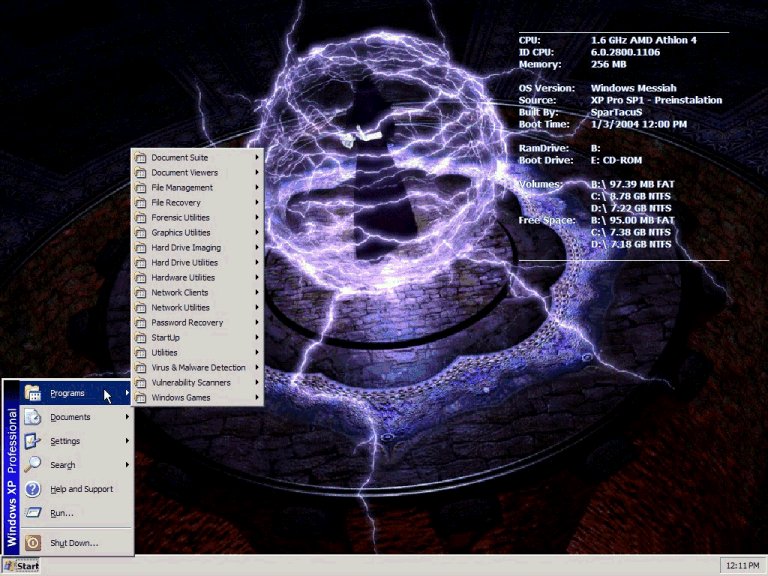
Task: Open the Hardware Utilities menu entry
Action: click(x=198, y=278)
